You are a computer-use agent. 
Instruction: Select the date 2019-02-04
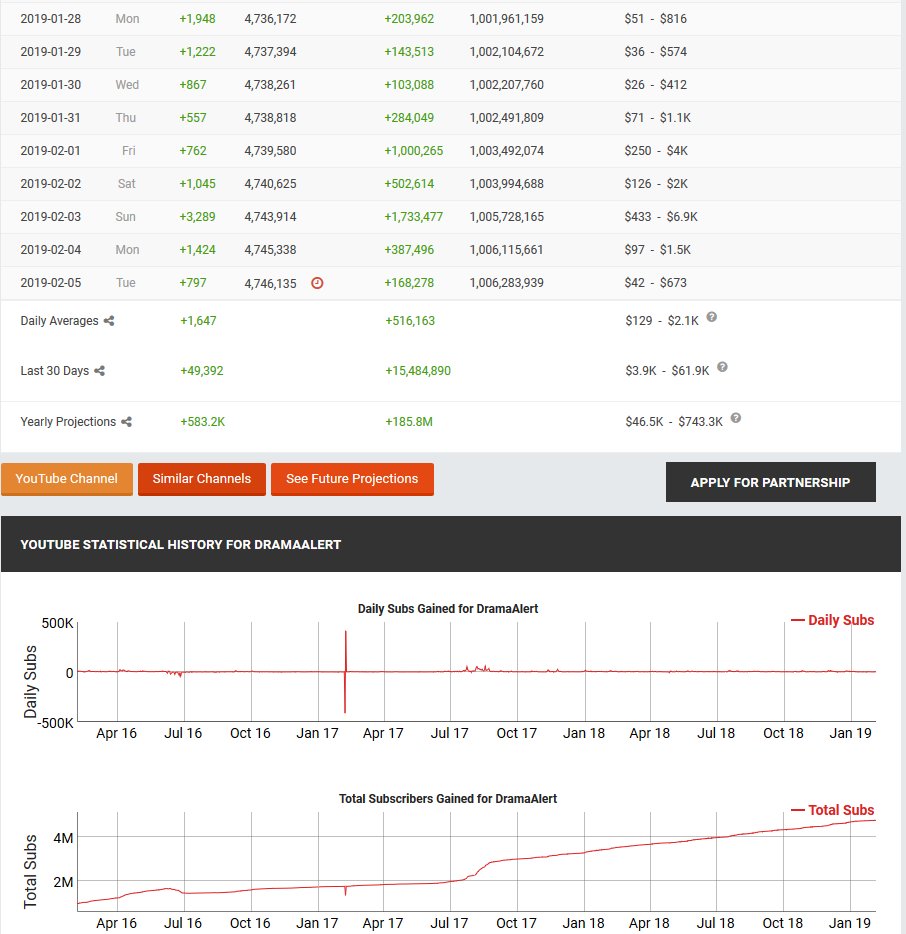click(51, 250)
